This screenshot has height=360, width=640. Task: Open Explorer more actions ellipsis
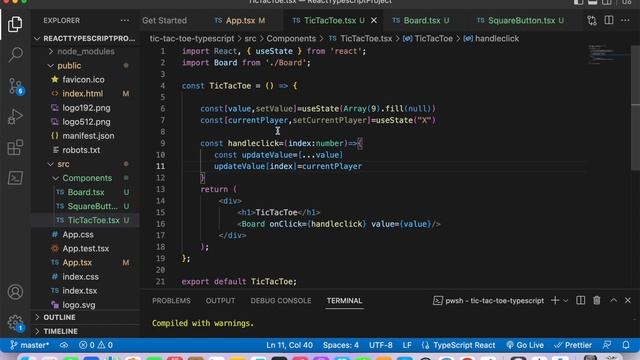(x=124, y=20)
